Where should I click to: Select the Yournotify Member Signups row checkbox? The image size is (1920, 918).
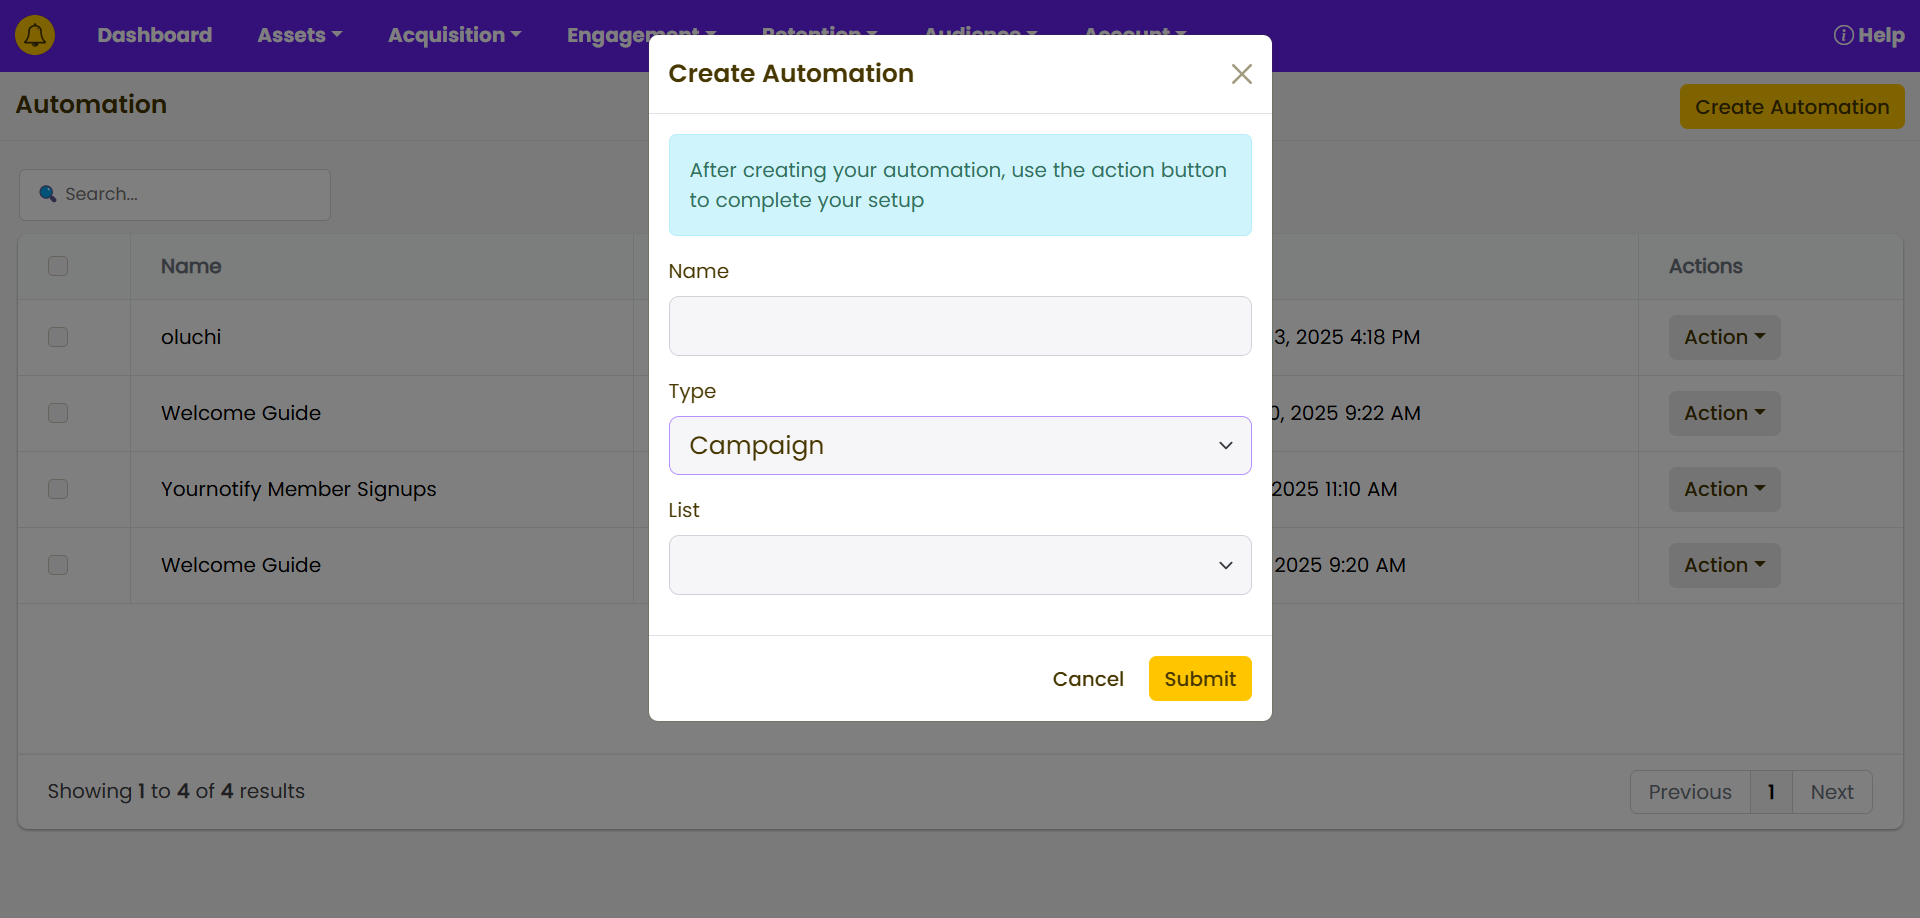58,489
